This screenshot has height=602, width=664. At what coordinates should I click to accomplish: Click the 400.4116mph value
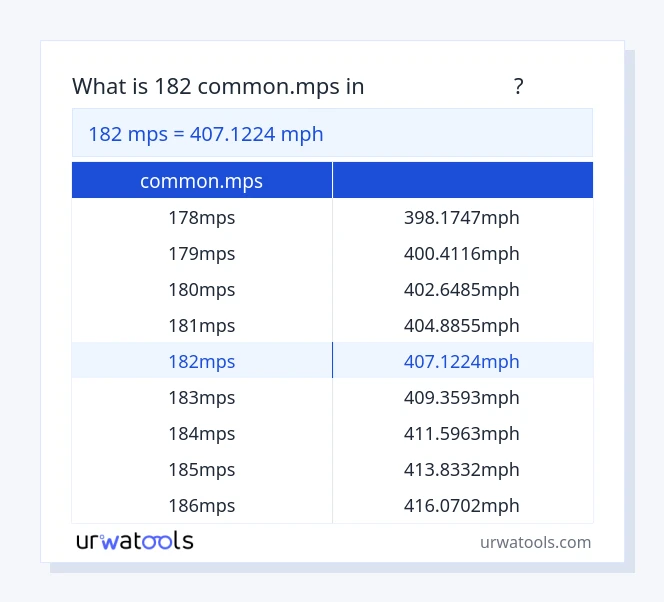pyautogui.click(x=461, y=254)
